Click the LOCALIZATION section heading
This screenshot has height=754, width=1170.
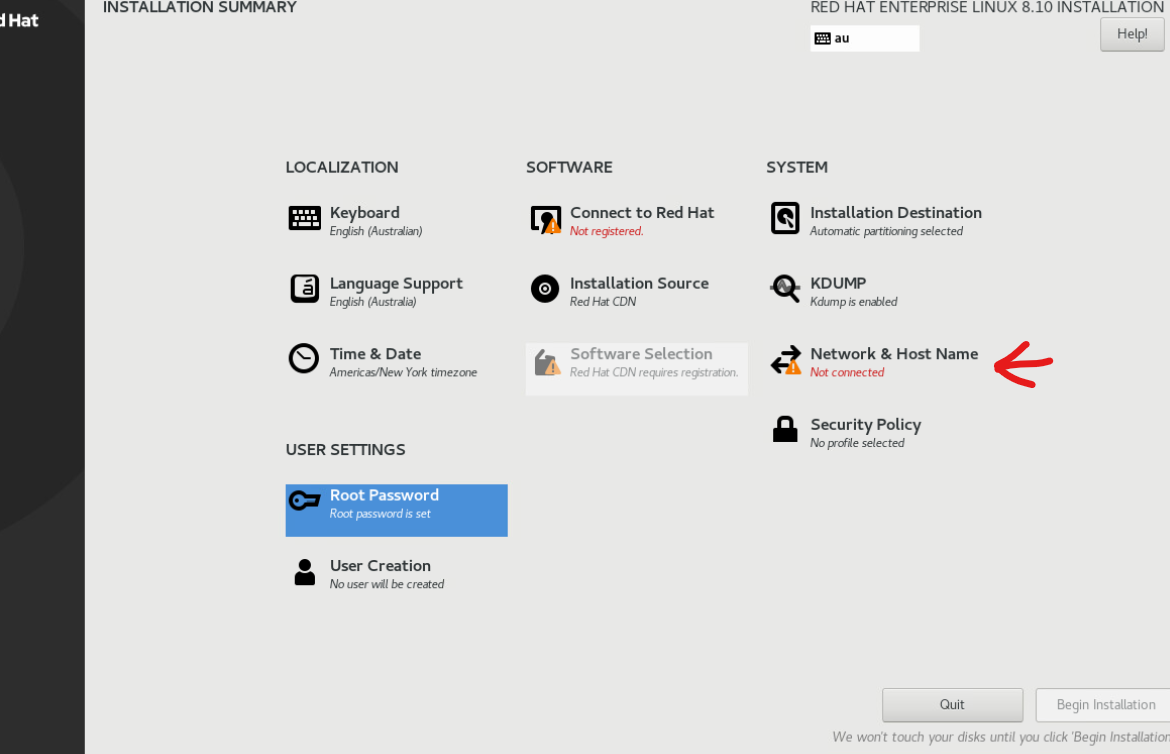tap(342, 167)
